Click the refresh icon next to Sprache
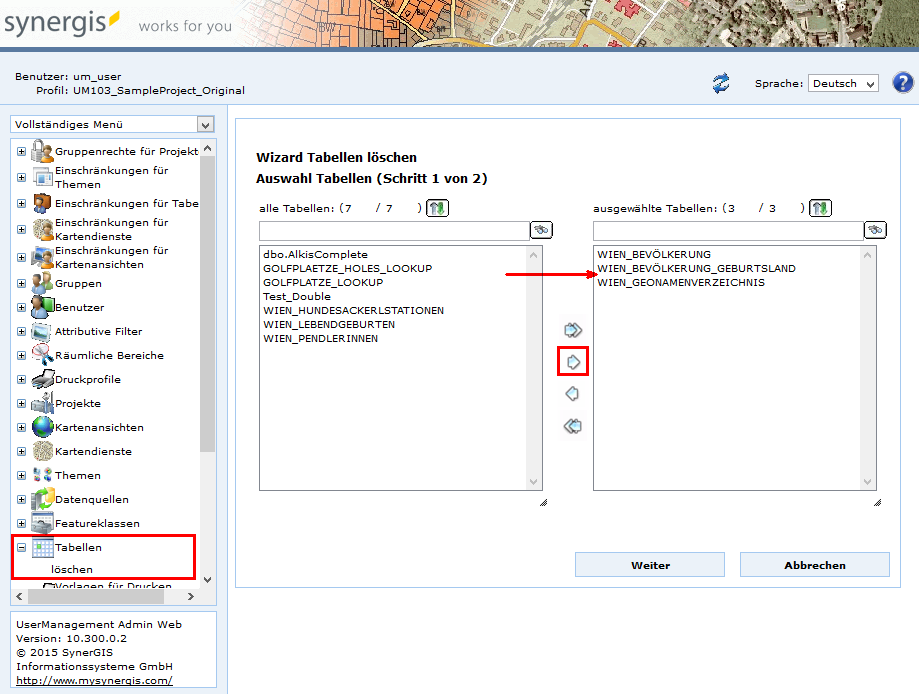The width and height of the screenshot is (919, 694). point(721,83)
